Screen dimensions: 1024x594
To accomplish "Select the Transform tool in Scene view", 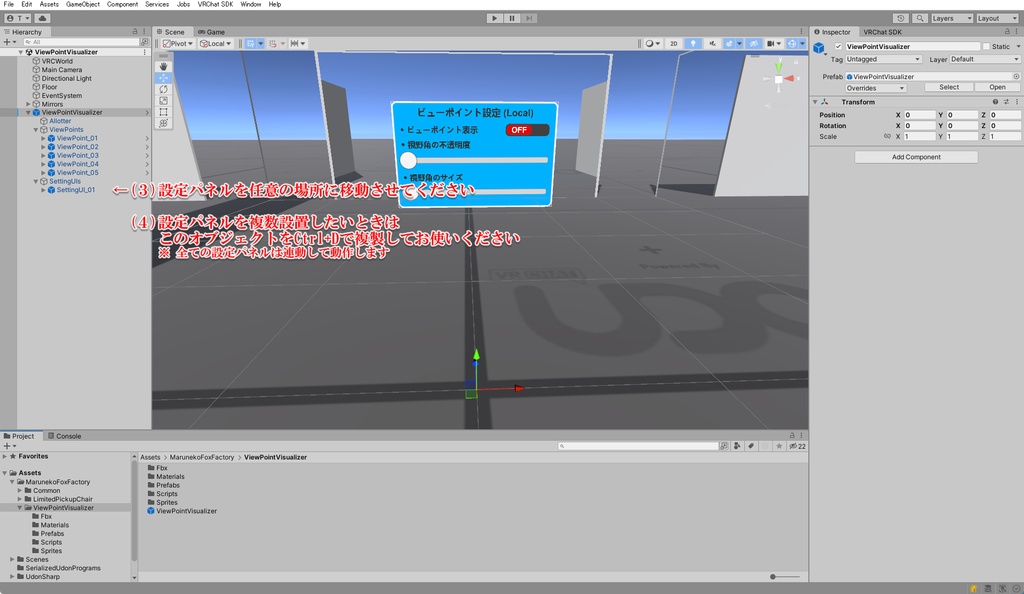I will click(163, 123).
